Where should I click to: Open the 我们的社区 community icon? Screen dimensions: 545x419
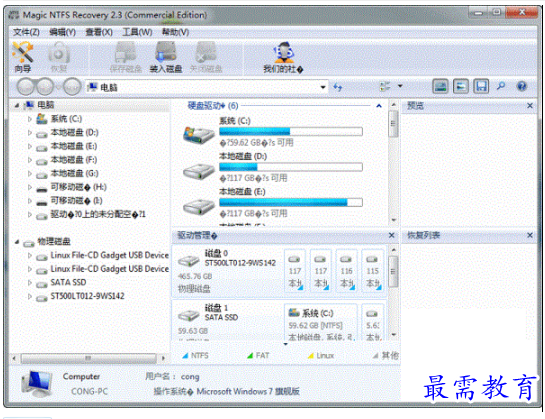pos(283,57)
